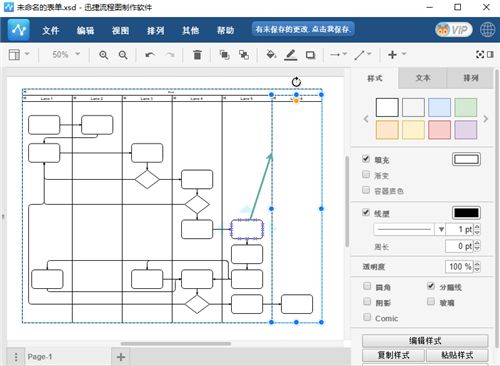Toggle the 分隔线 separator checkbox
This screenshot has height=366, width=500.
coord(431,286)
